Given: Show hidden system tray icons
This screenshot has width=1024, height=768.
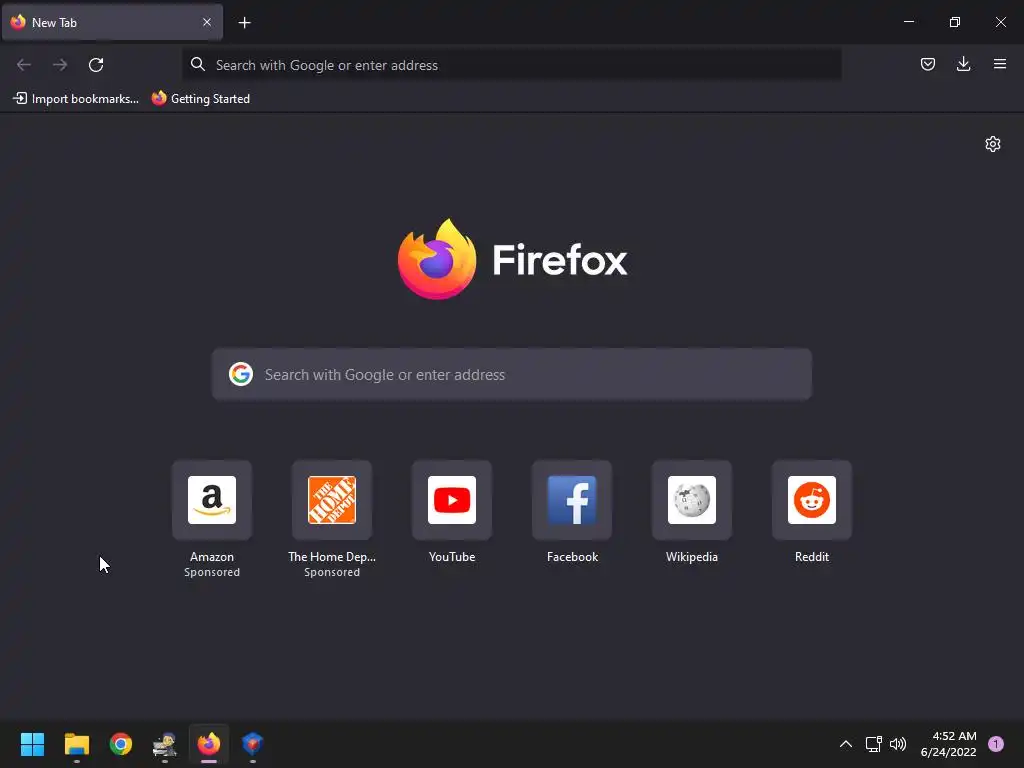Looking at the screenshot, I should coord(846,744).
